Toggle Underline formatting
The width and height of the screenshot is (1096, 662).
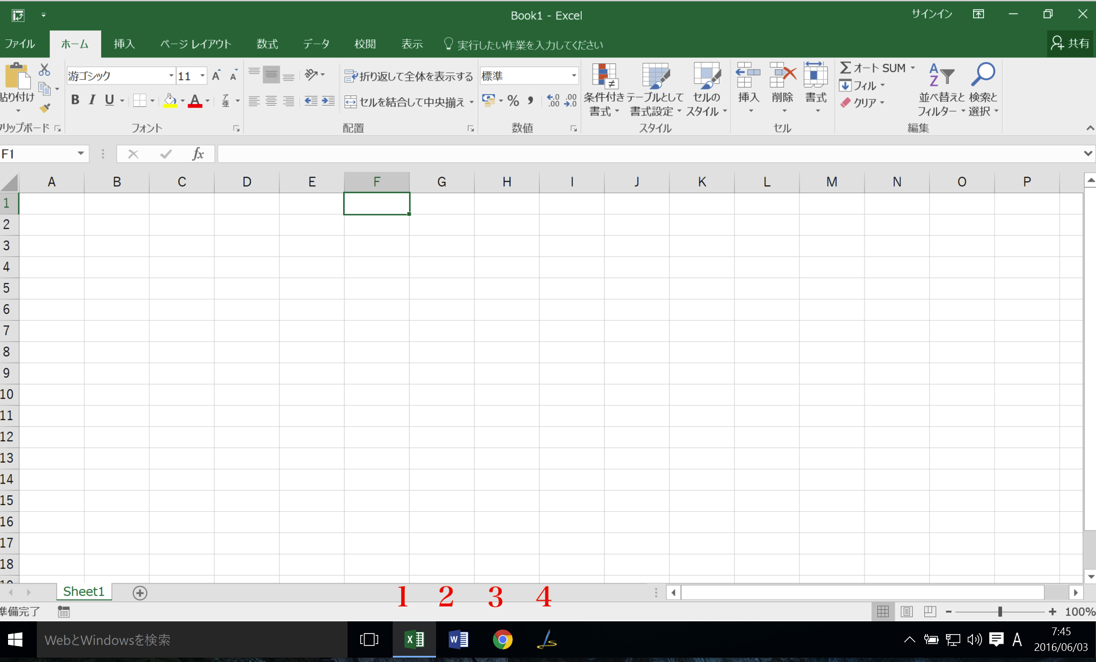coord(109,101)
